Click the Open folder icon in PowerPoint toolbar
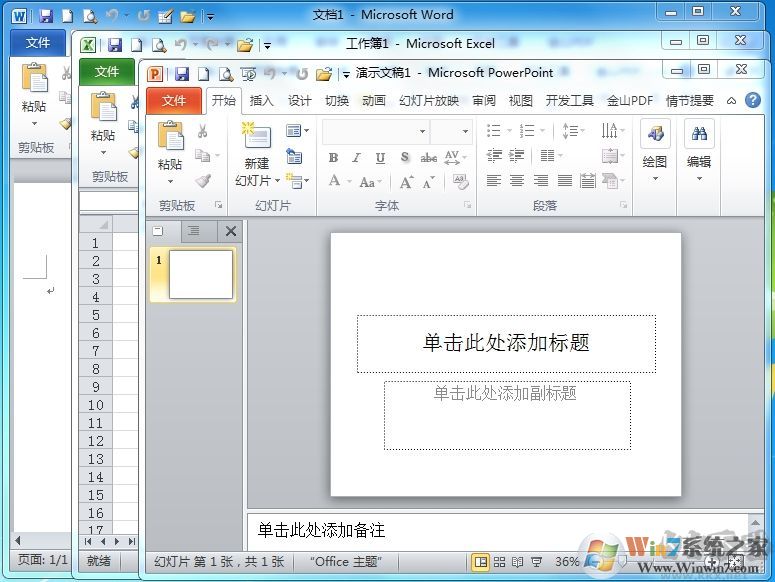Viewport: 775px width, 582px height. tap(324, 74)
